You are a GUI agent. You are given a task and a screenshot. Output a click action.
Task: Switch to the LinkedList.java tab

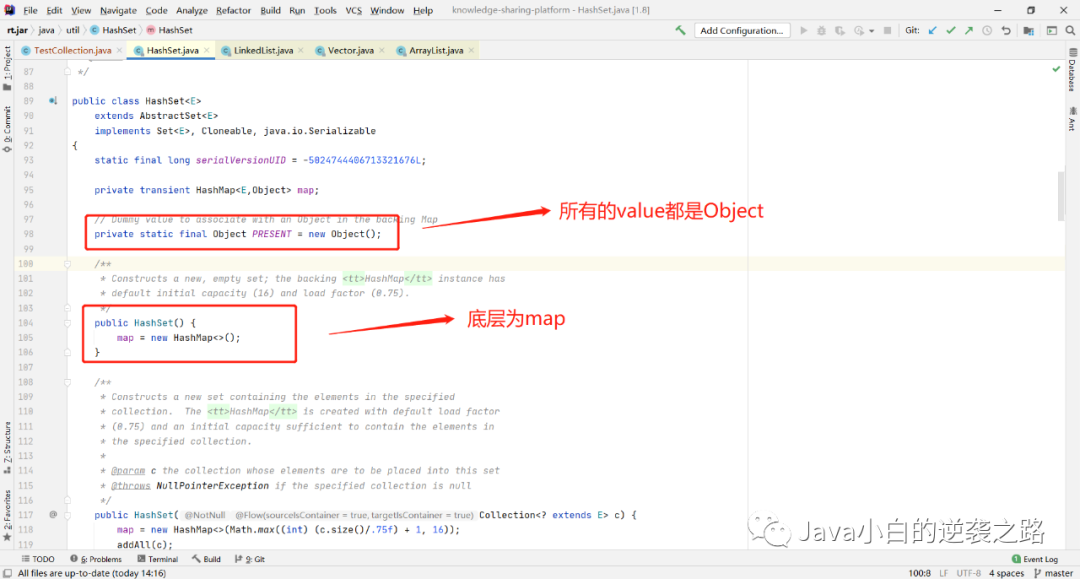263,50
